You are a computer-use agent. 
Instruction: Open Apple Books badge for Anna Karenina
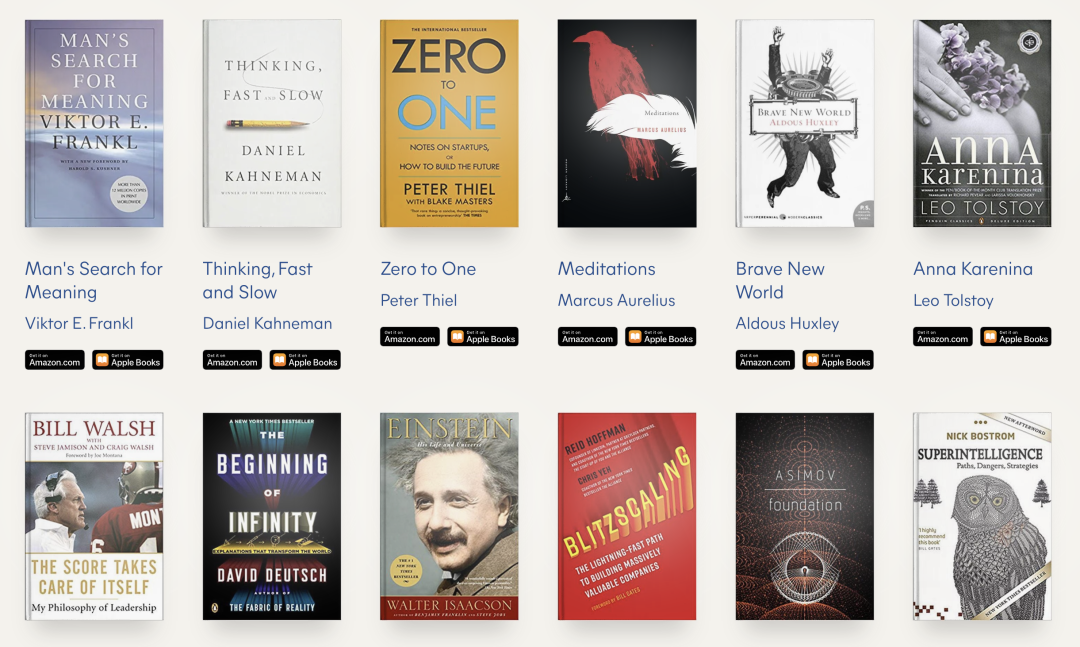coord(1016,337)
